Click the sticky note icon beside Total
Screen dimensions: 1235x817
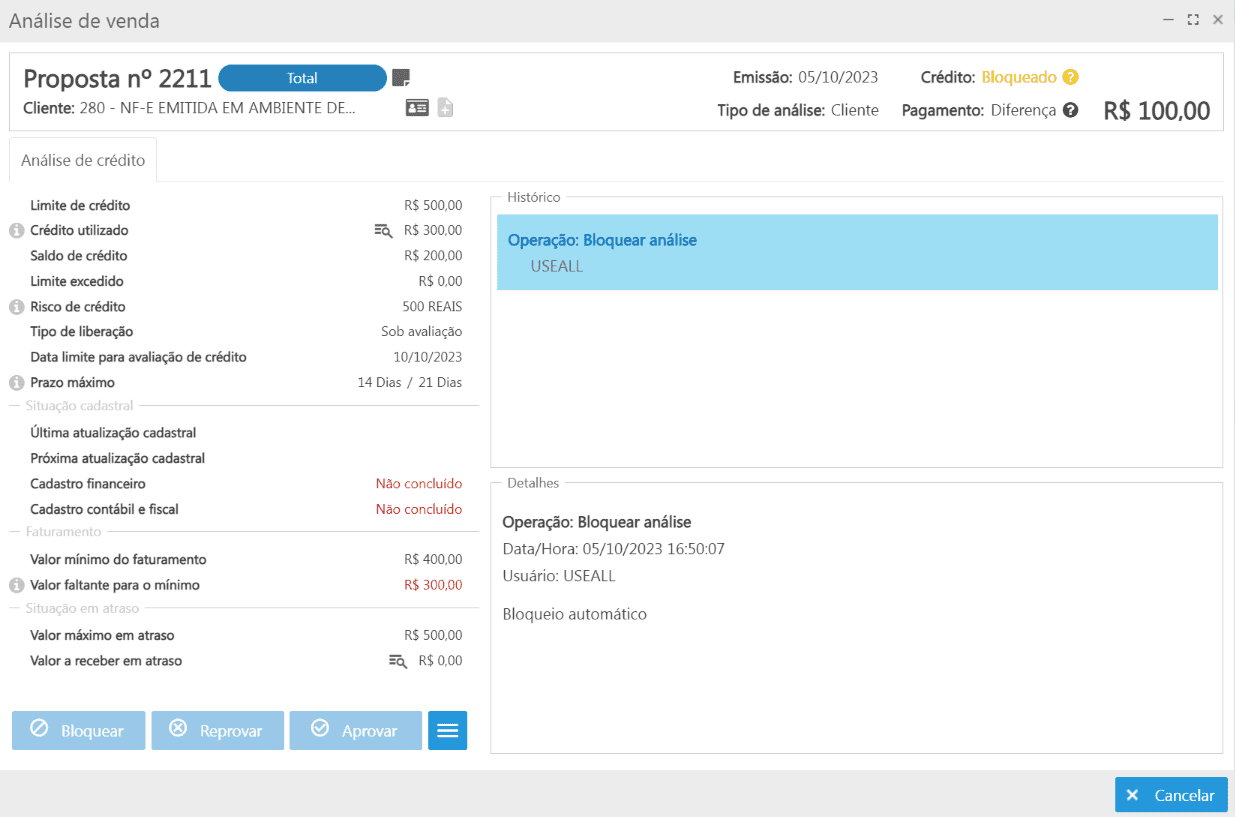click(x=401, y=78)
